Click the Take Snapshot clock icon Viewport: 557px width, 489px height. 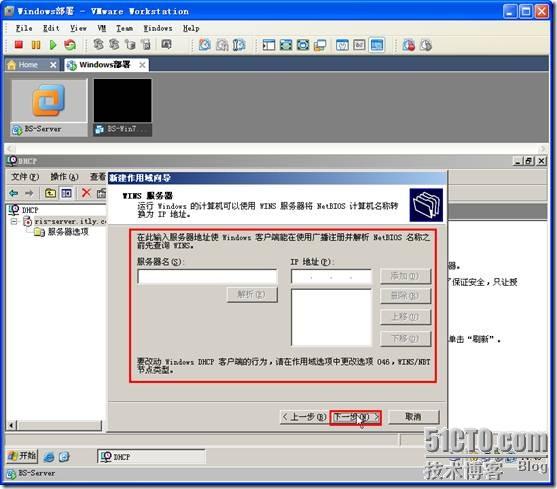click(x=205, y=45)
